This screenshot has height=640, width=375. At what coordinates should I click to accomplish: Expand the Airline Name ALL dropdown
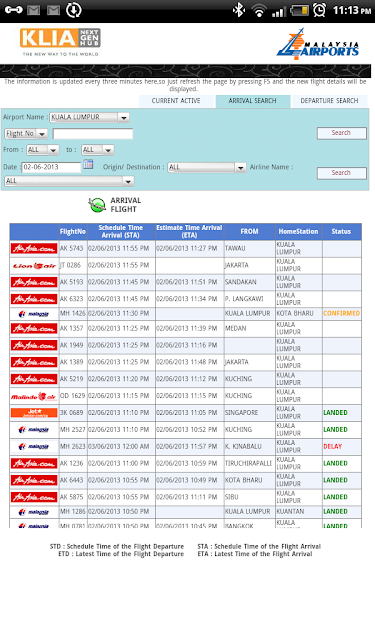tap(69, 181)
